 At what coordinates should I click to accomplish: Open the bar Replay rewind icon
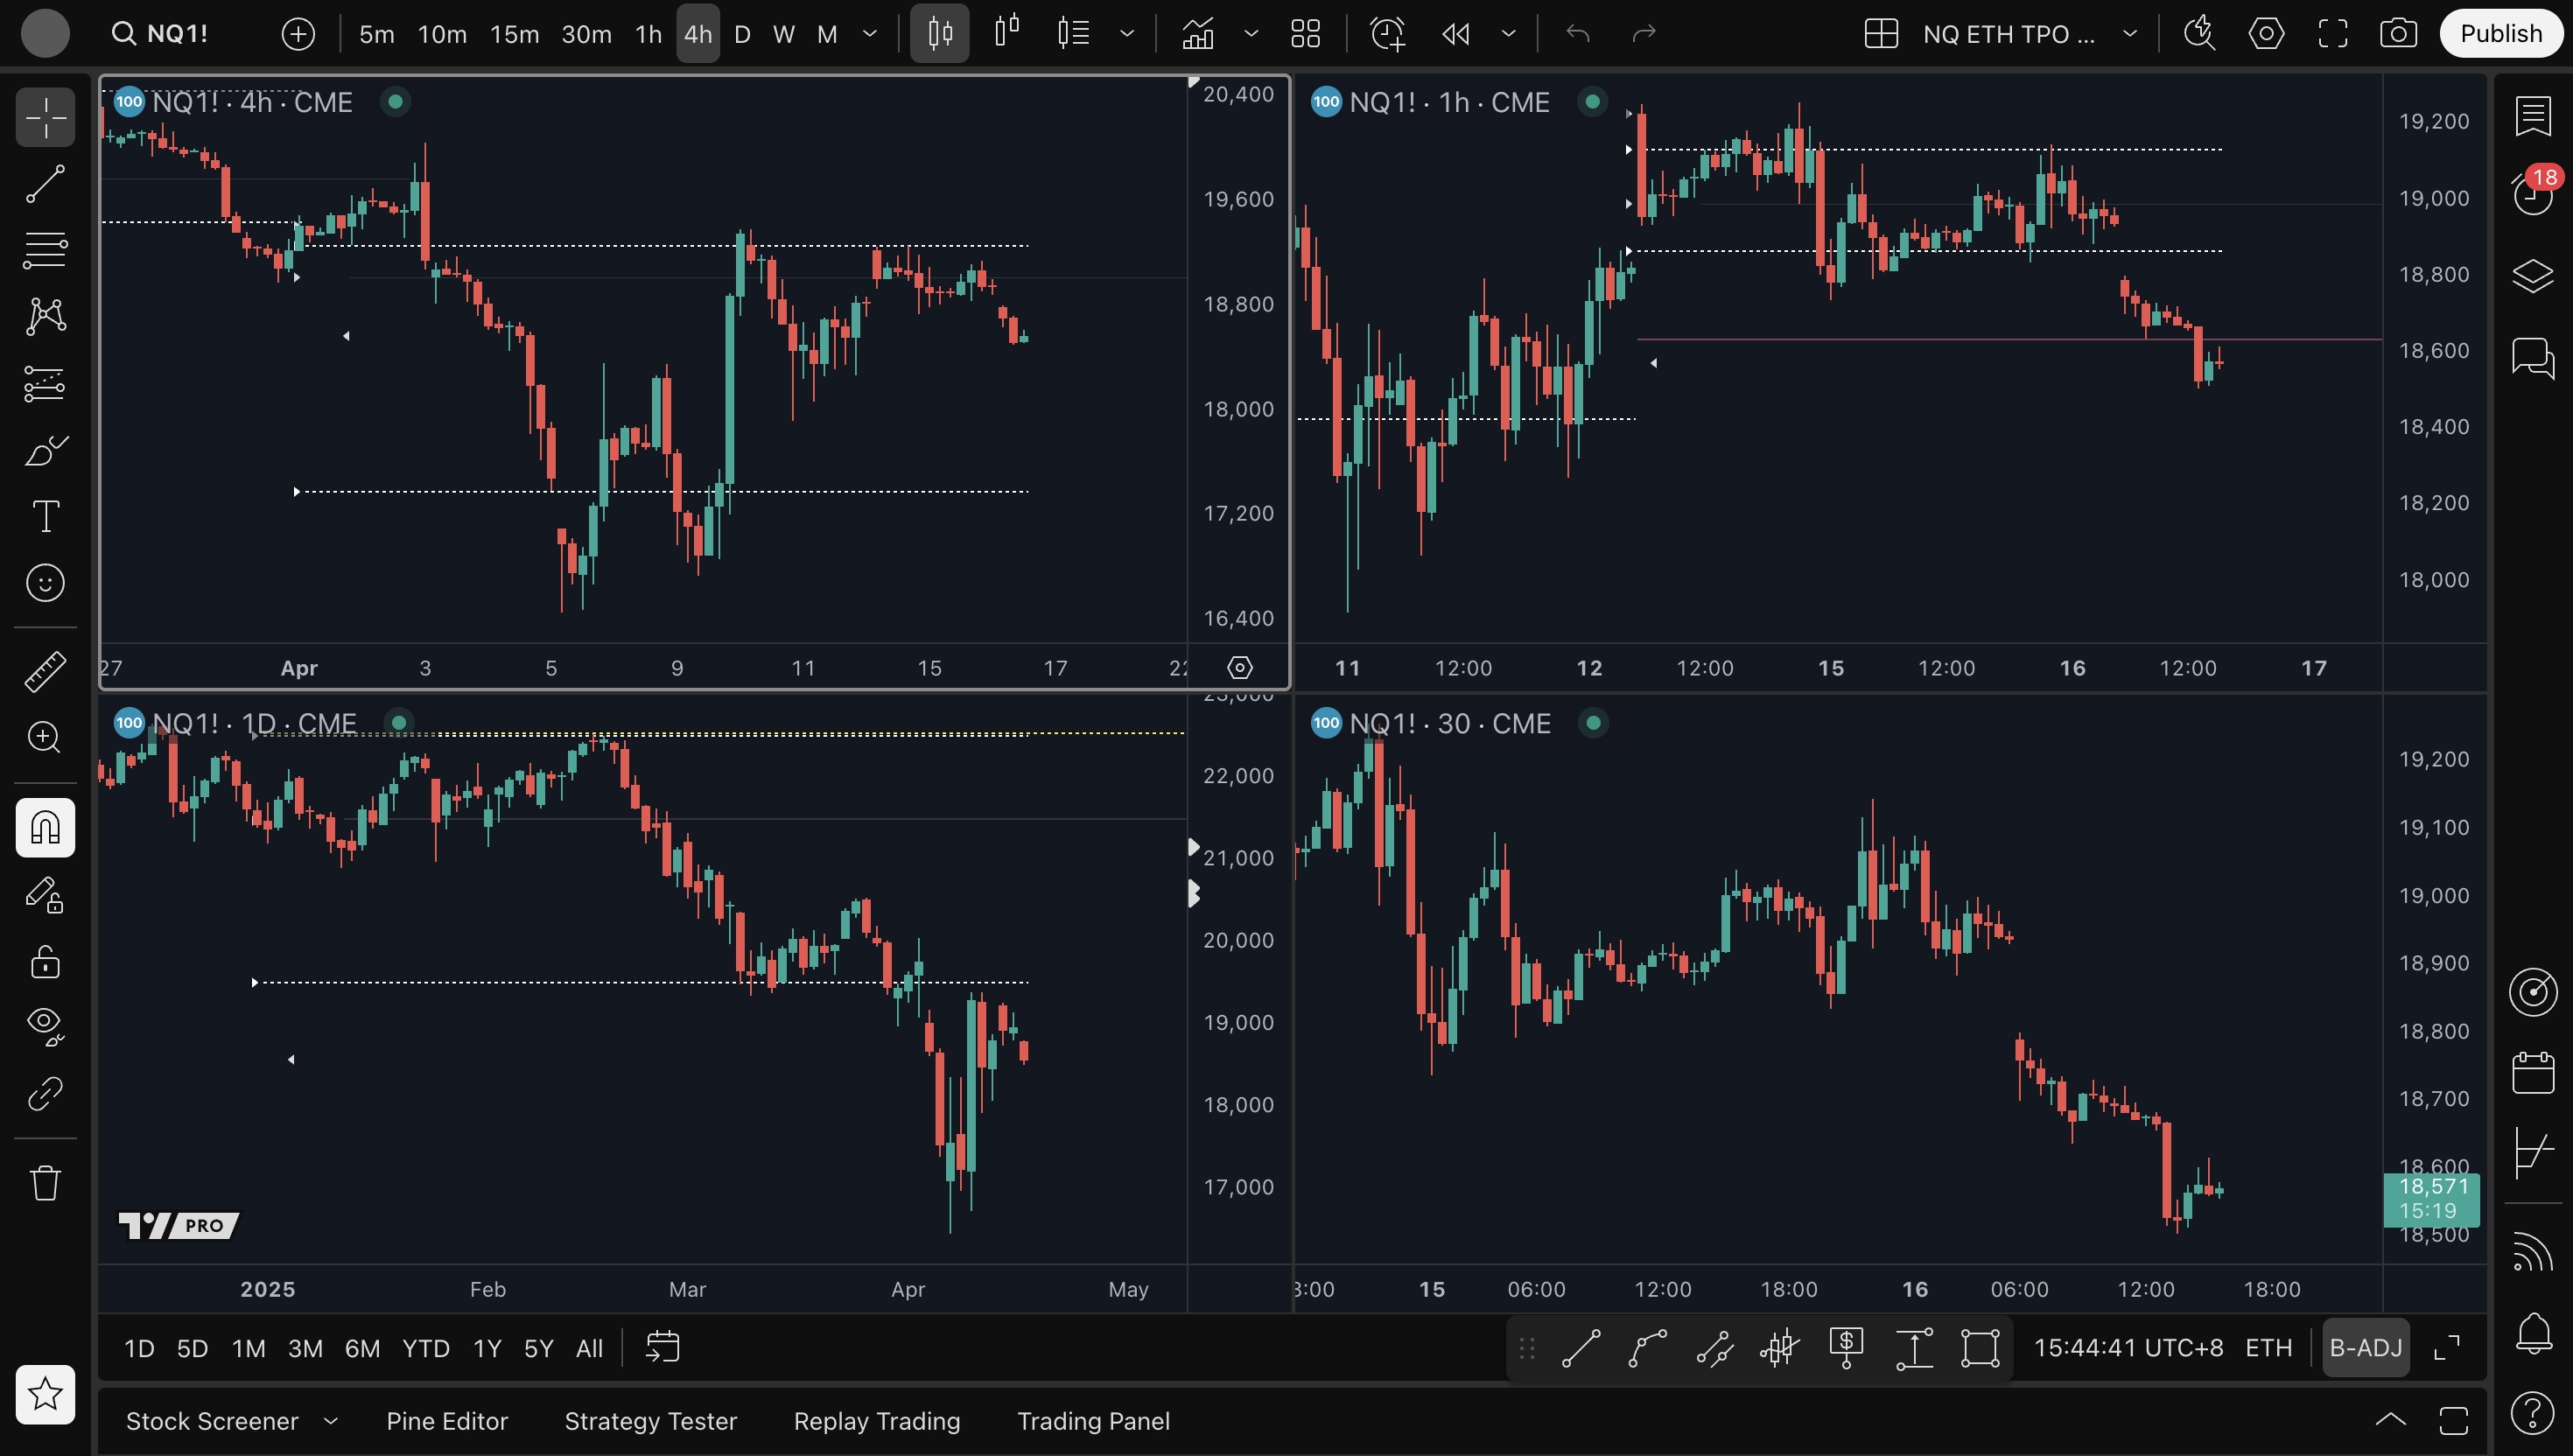(x=1456, y=34)
